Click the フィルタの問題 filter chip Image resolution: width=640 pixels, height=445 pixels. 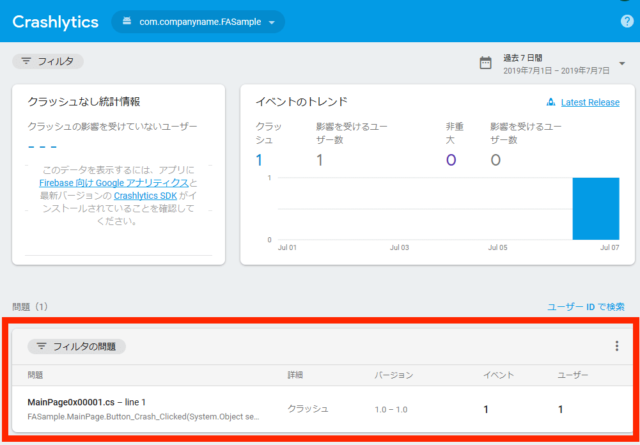point(77,347)
